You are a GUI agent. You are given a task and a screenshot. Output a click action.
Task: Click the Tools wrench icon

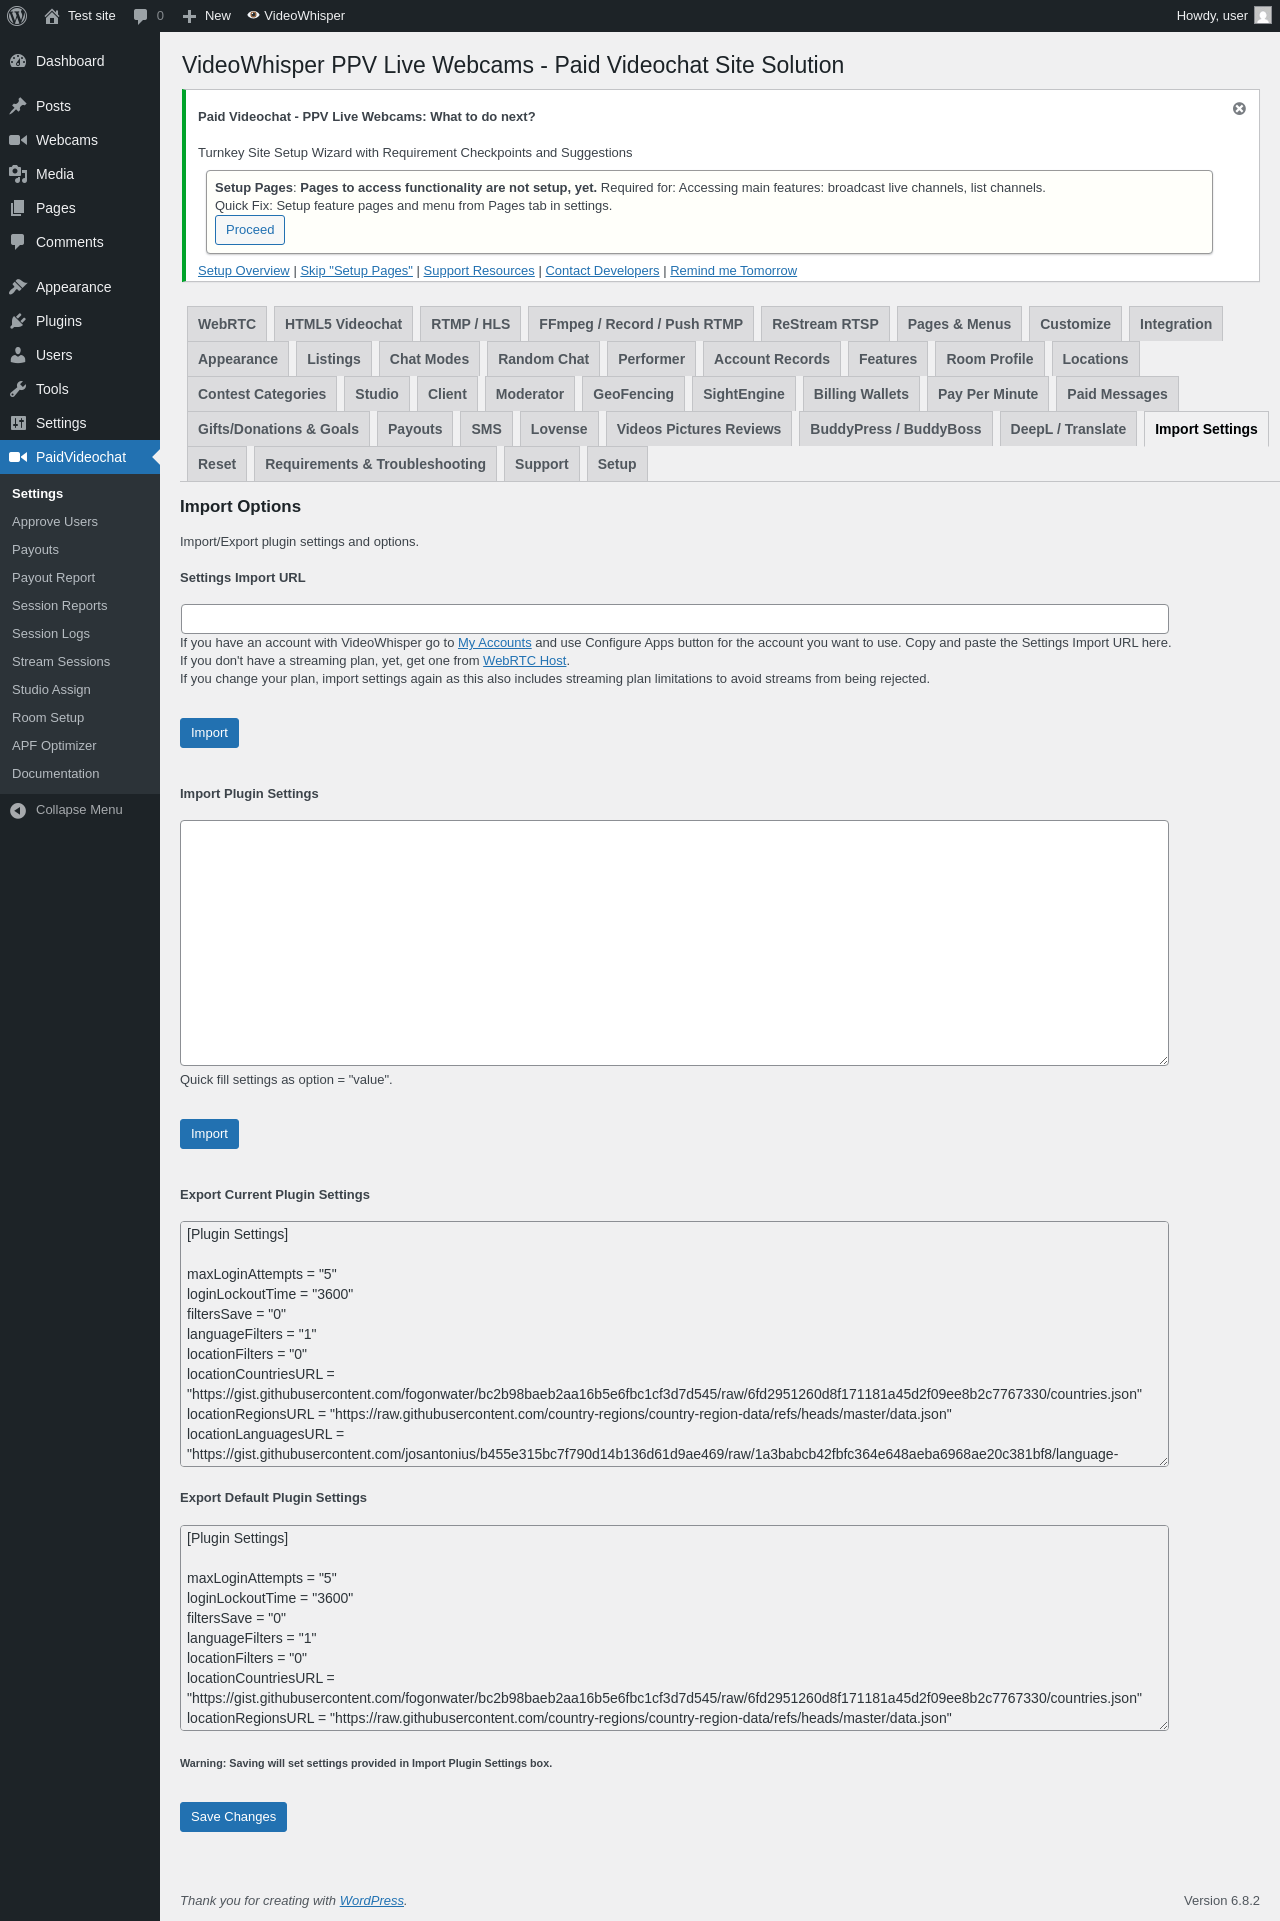[x=18, y=389]
